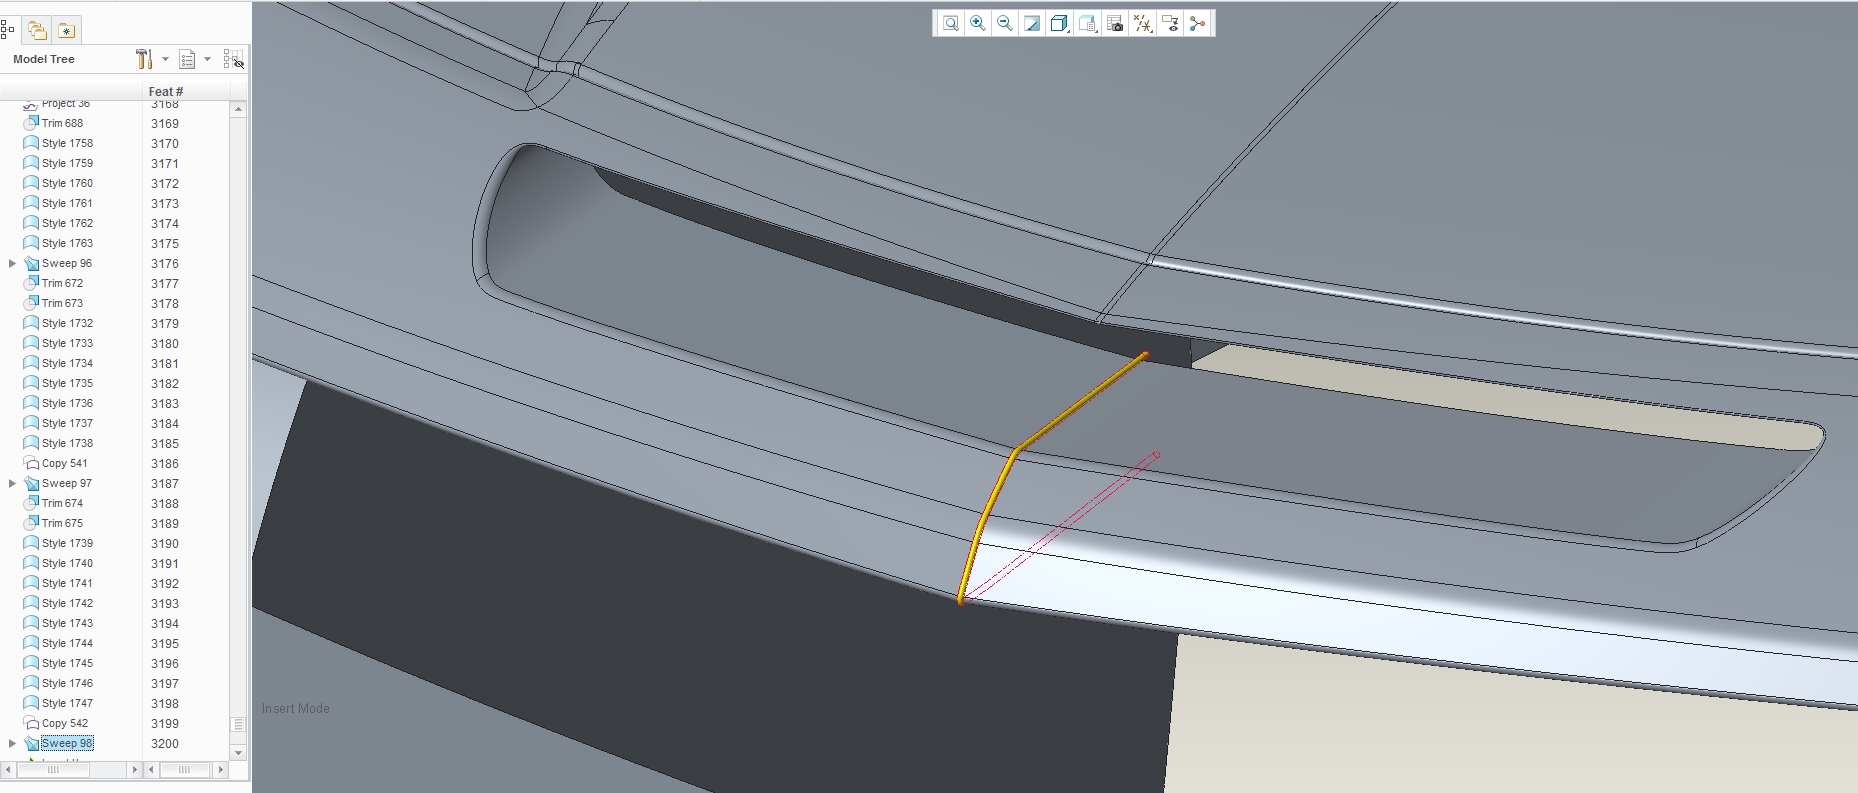Image resolution: width=1858 pixels, height=793 pixels.
Task: Click the Style 1743 feature icon
Action: coord(31,623)
